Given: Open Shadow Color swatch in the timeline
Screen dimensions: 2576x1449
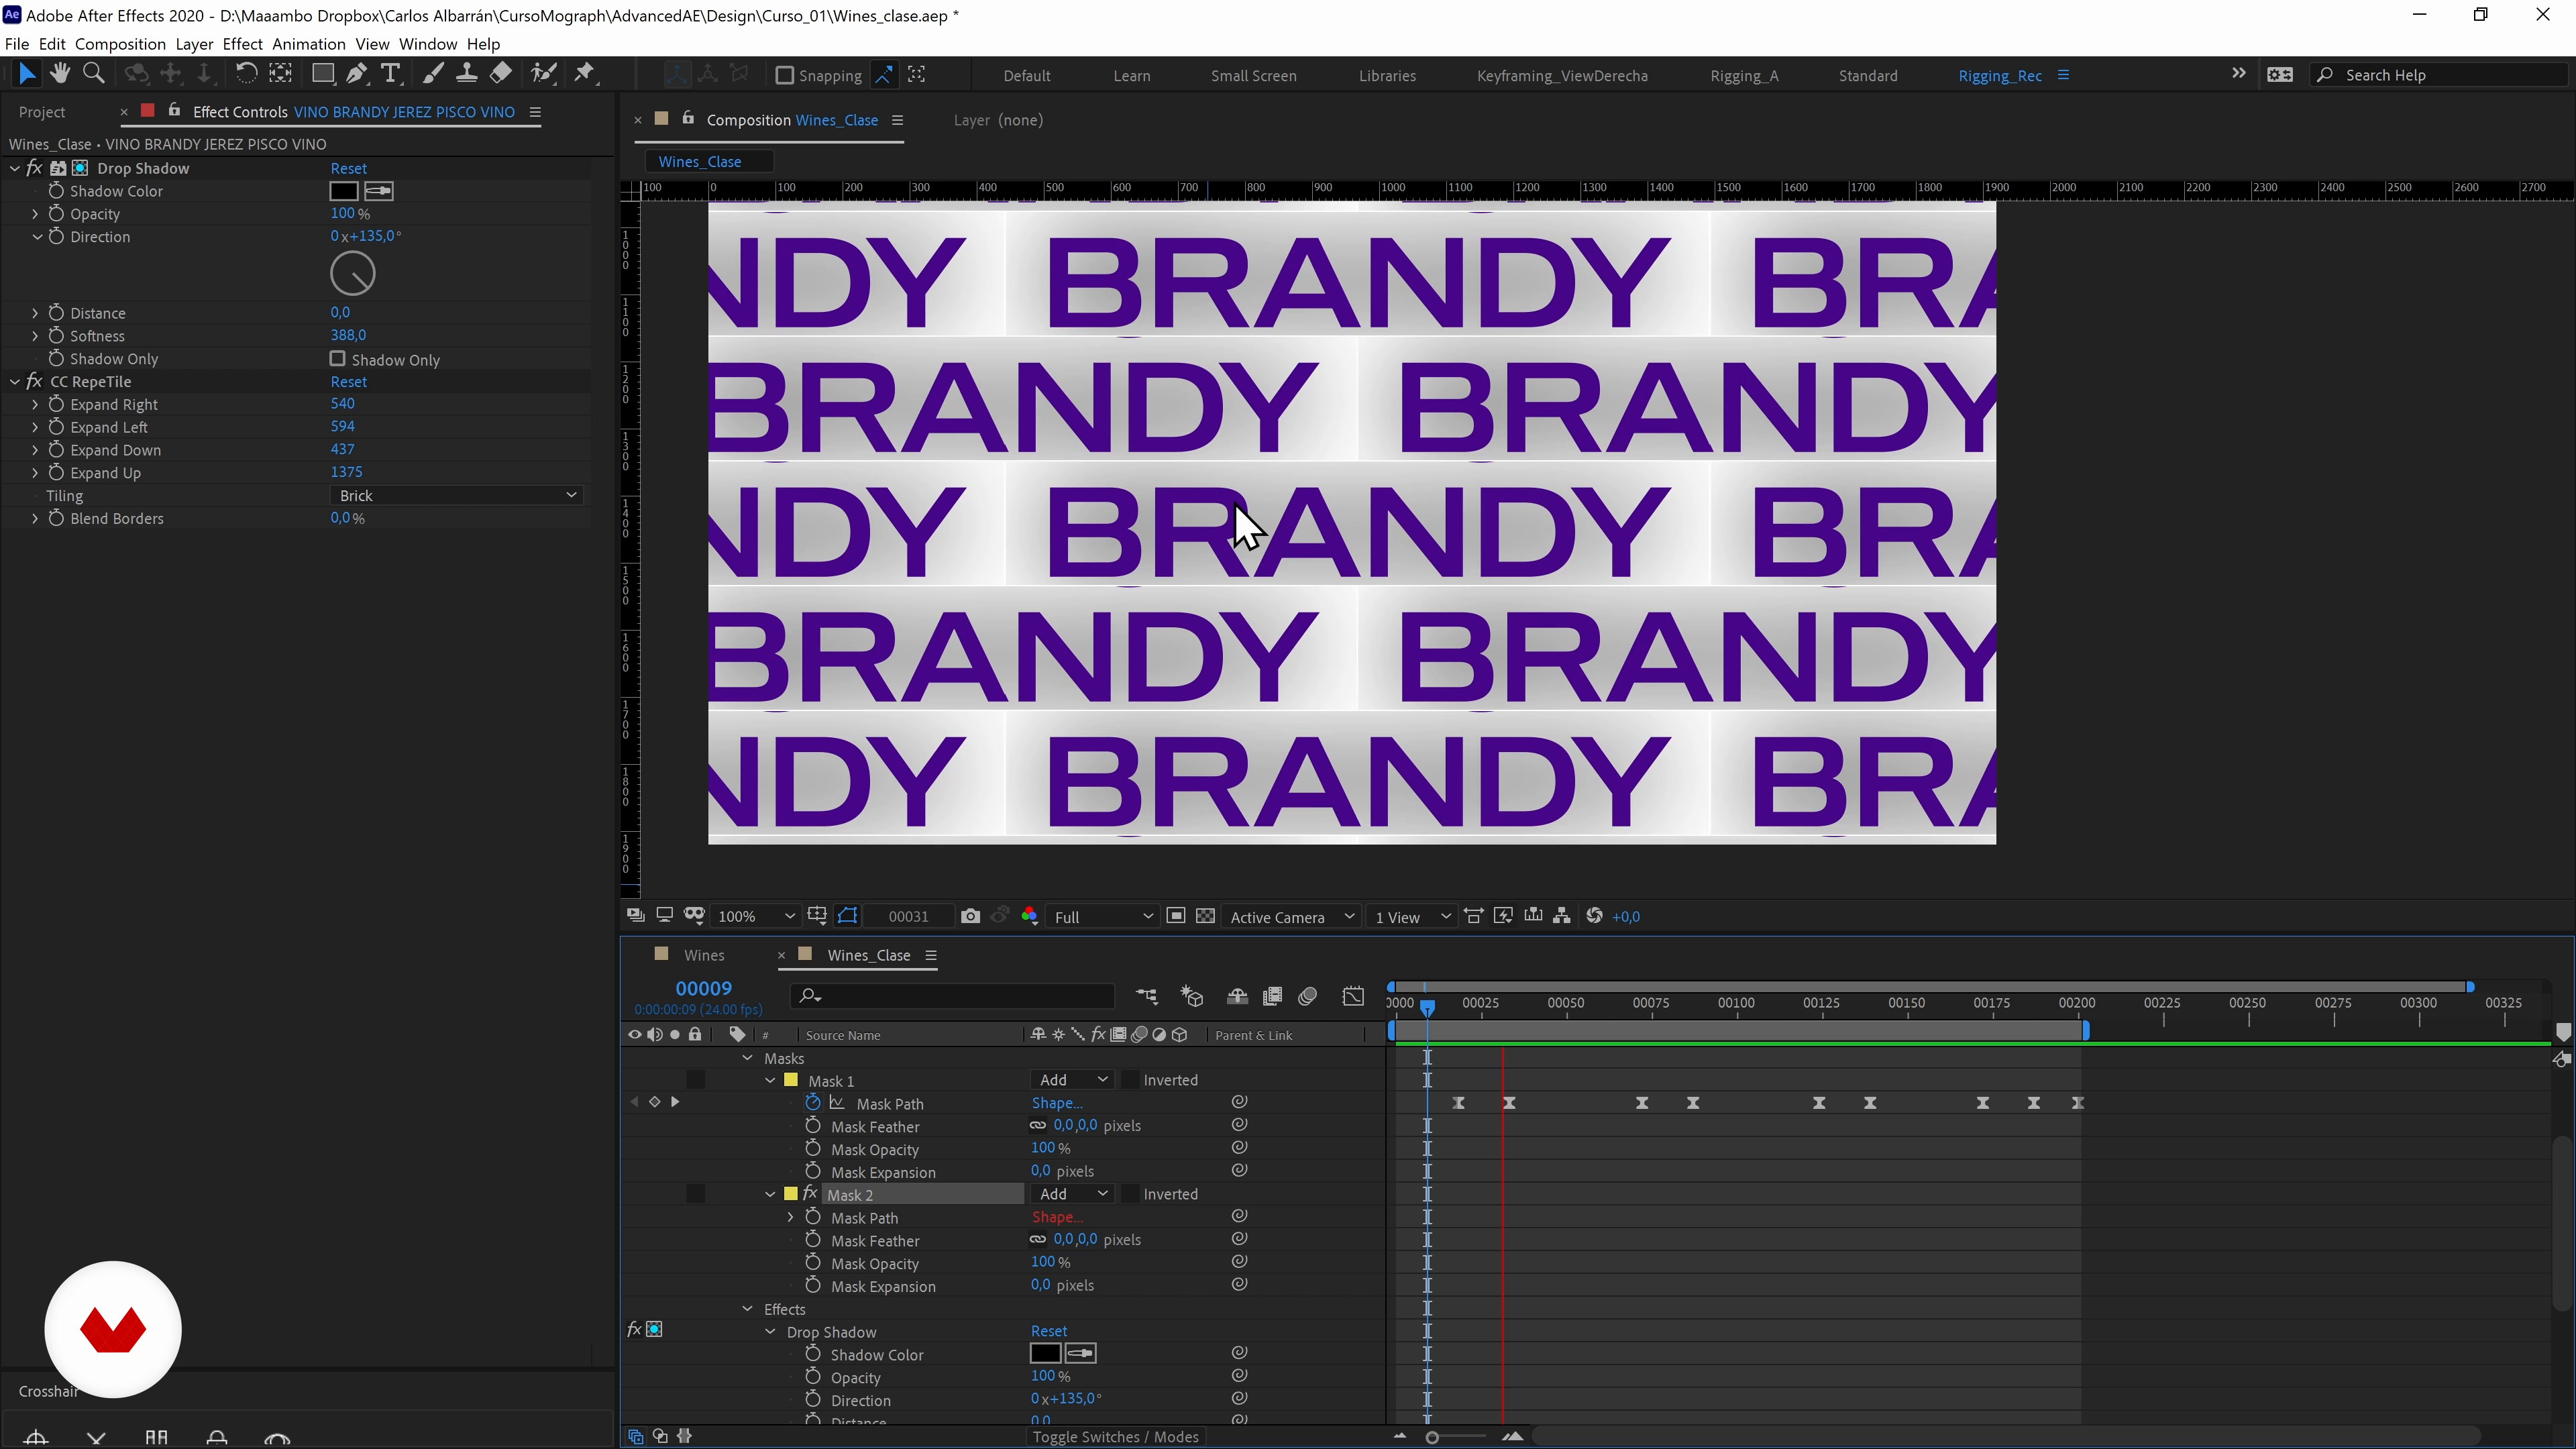Looking at the screenshot, I should (x=1045, y=1353).
